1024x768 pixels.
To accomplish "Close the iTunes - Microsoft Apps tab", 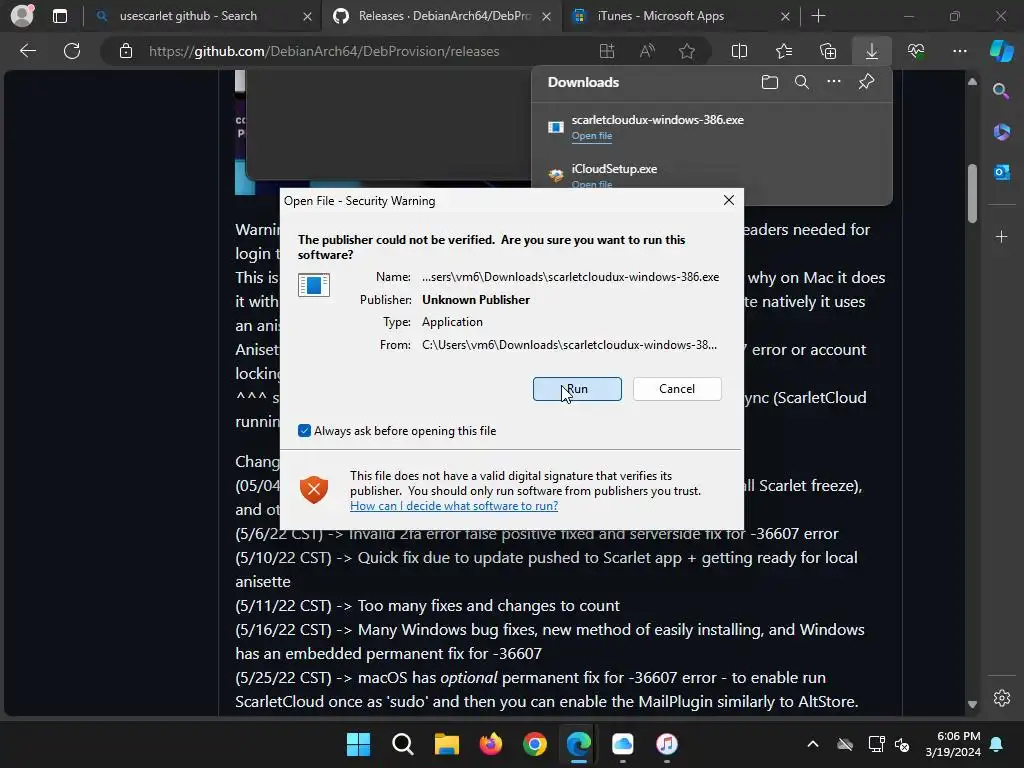I will [x=785, y=16].
